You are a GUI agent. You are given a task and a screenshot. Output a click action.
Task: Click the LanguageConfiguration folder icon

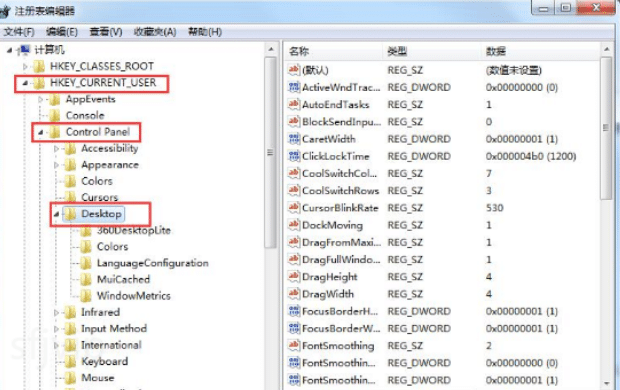pos(86,263)
